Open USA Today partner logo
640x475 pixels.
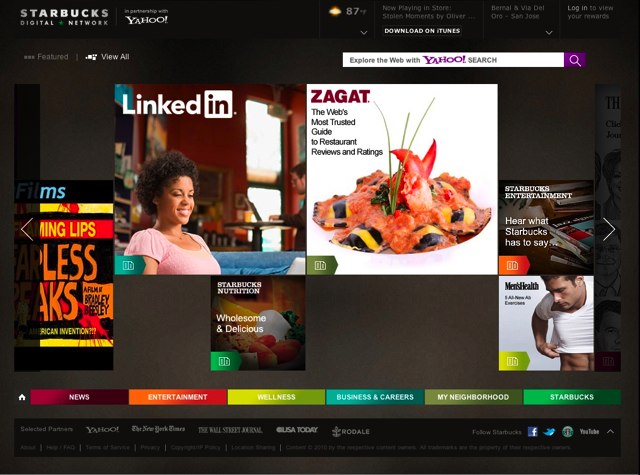pos(297,430)
